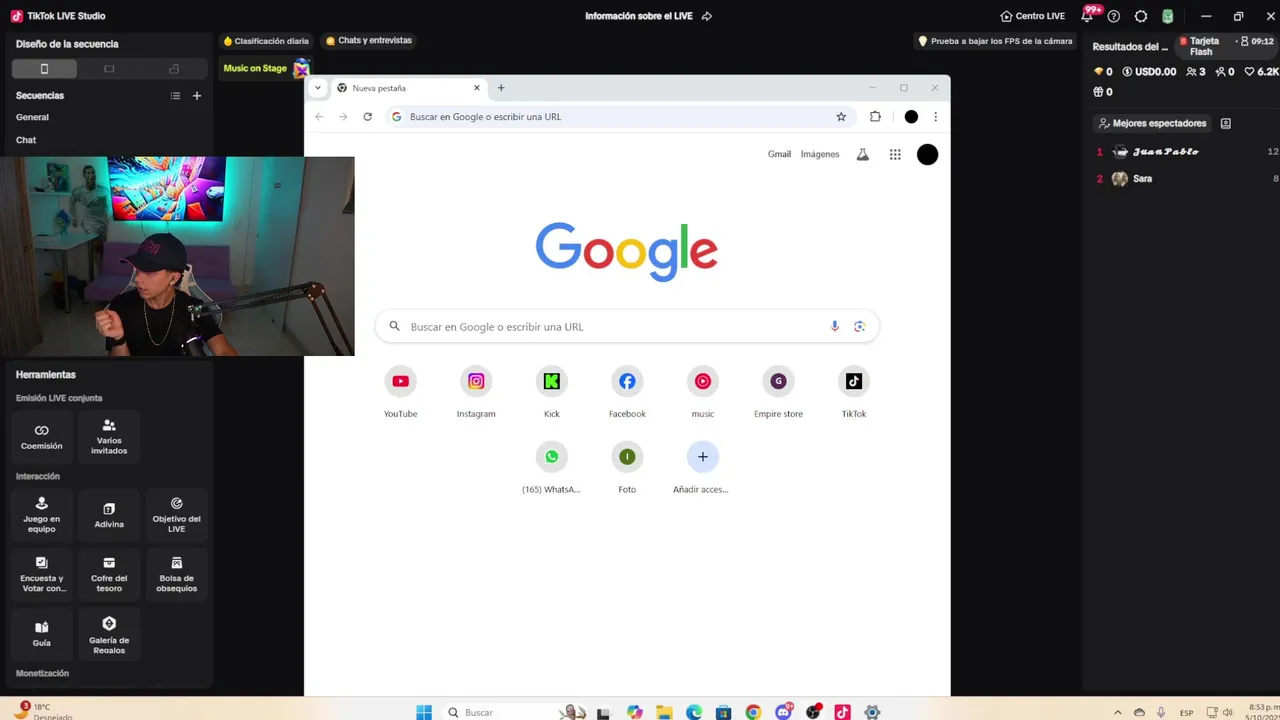
Task: Select the portrait phone layout icon
Action: pyautogui.click(x=43, y=69)
